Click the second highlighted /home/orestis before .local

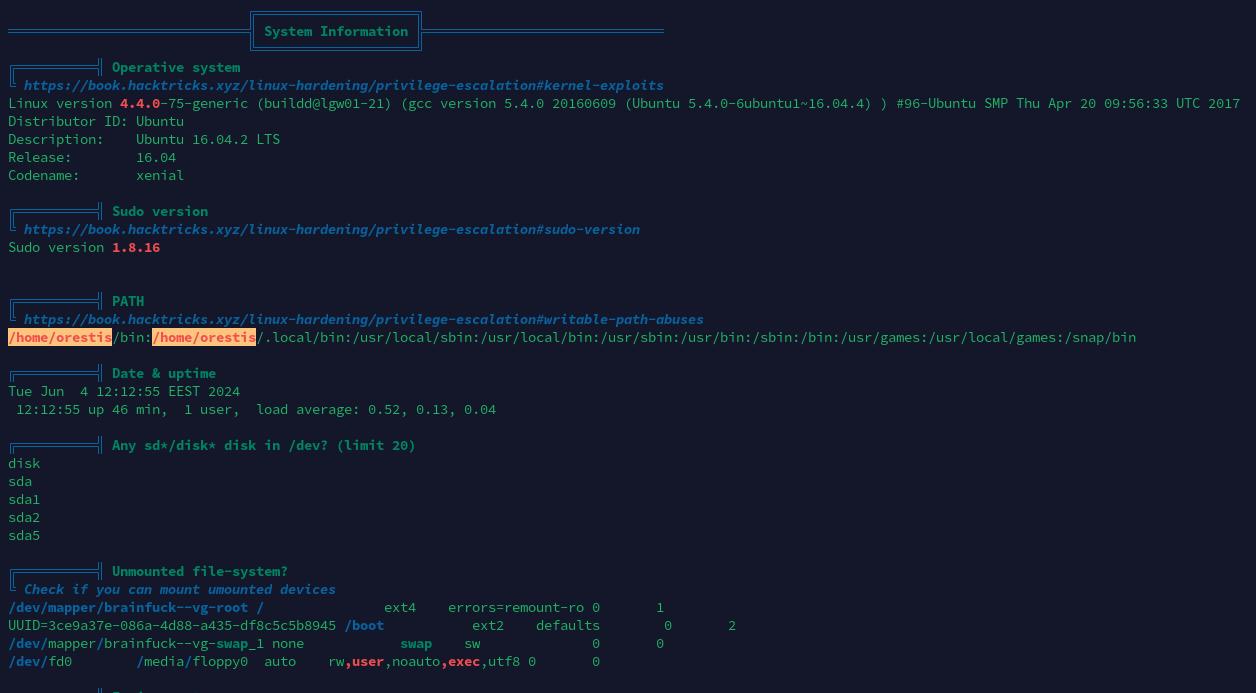(204, 337)
